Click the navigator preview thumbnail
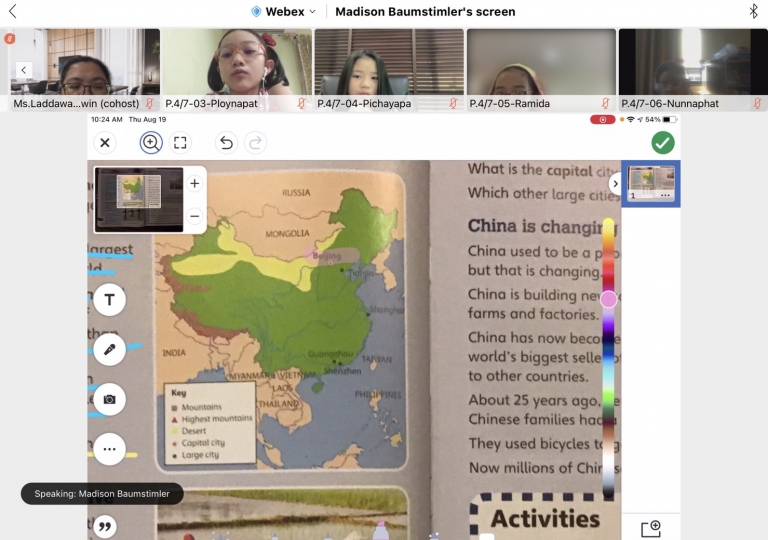The image size is (768, 540). (139, 199)
